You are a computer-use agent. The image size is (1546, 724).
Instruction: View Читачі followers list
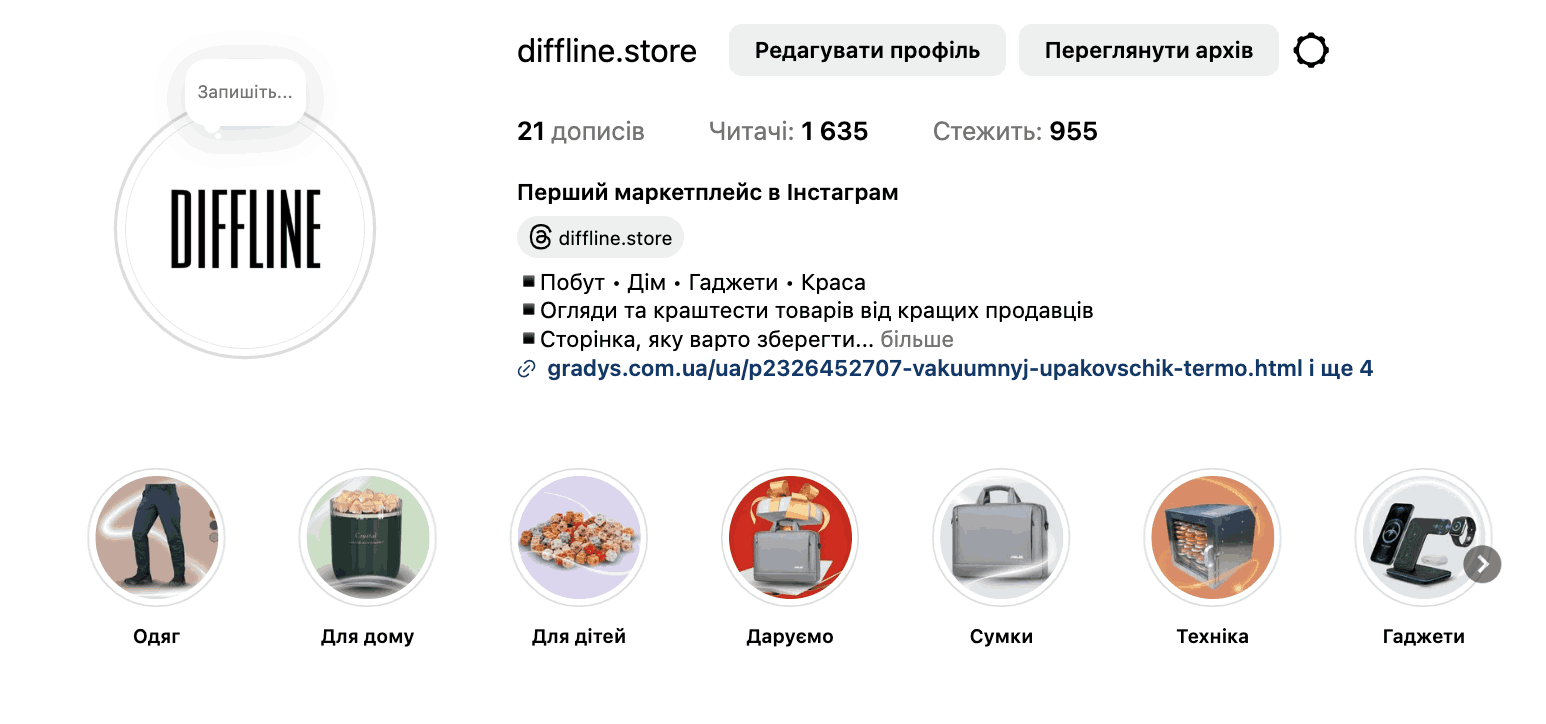(x=788, y=132)
